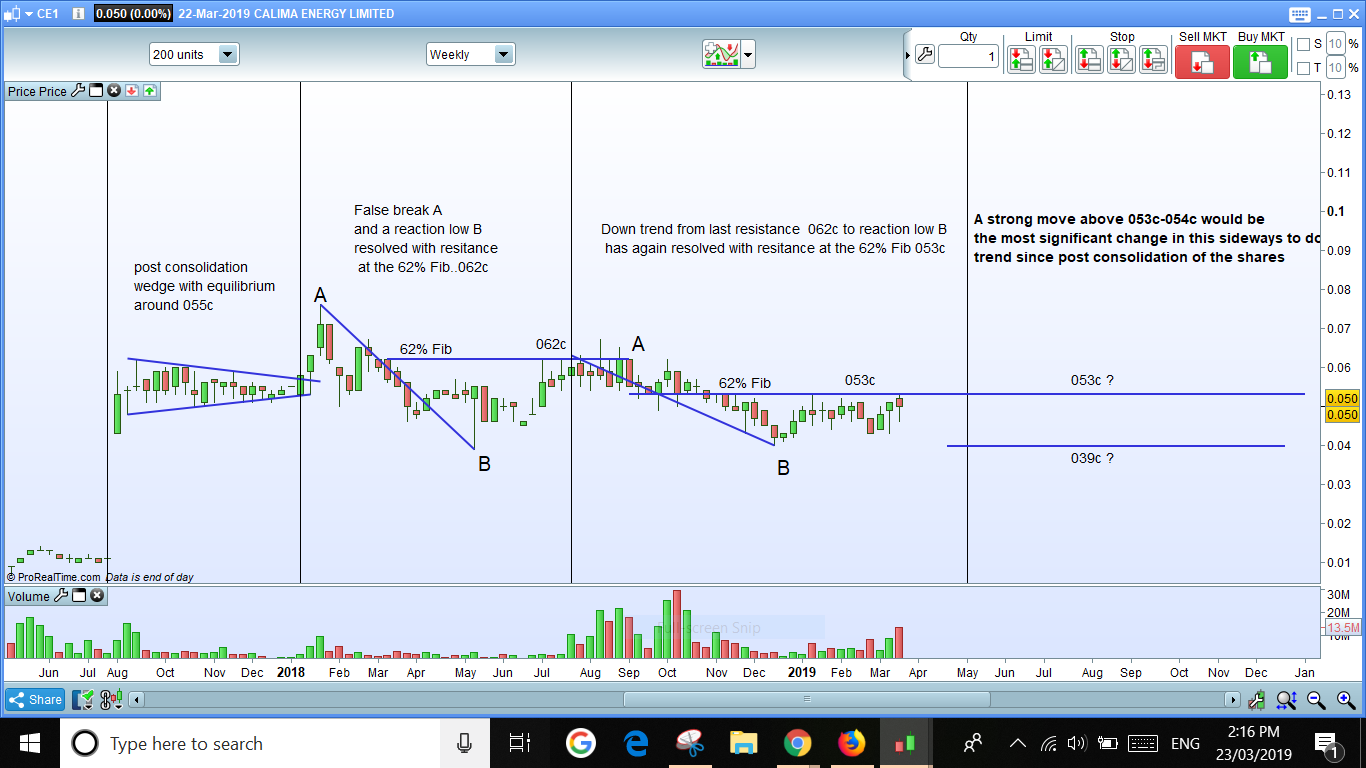
Task: Click the rightmost candlestick icon near zoom controls
Action: (1256, 700)
